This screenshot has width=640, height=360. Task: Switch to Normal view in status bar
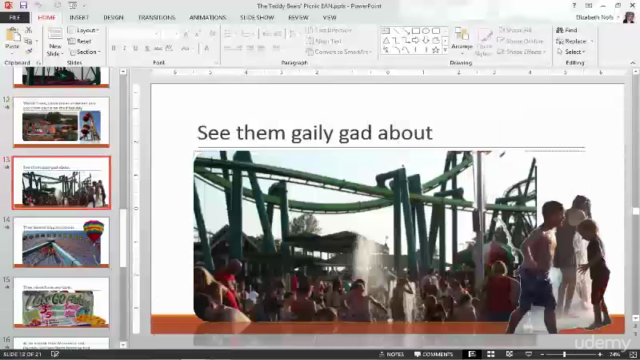471,354
